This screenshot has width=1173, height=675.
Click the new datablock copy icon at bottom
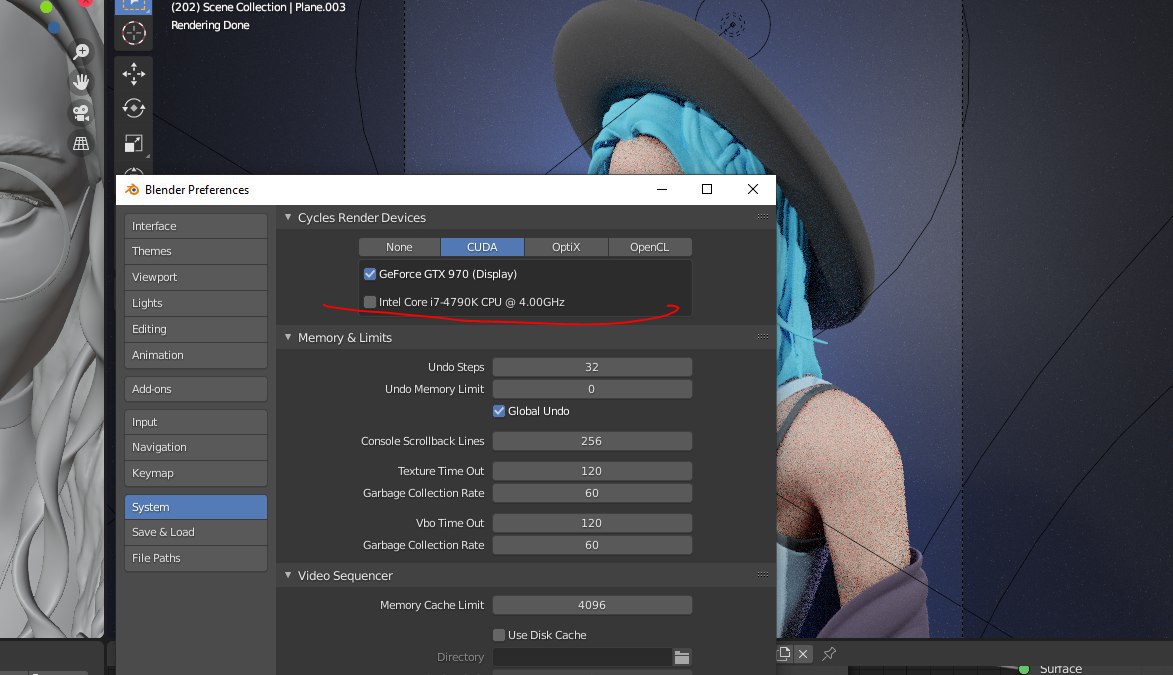pos(784,653)
